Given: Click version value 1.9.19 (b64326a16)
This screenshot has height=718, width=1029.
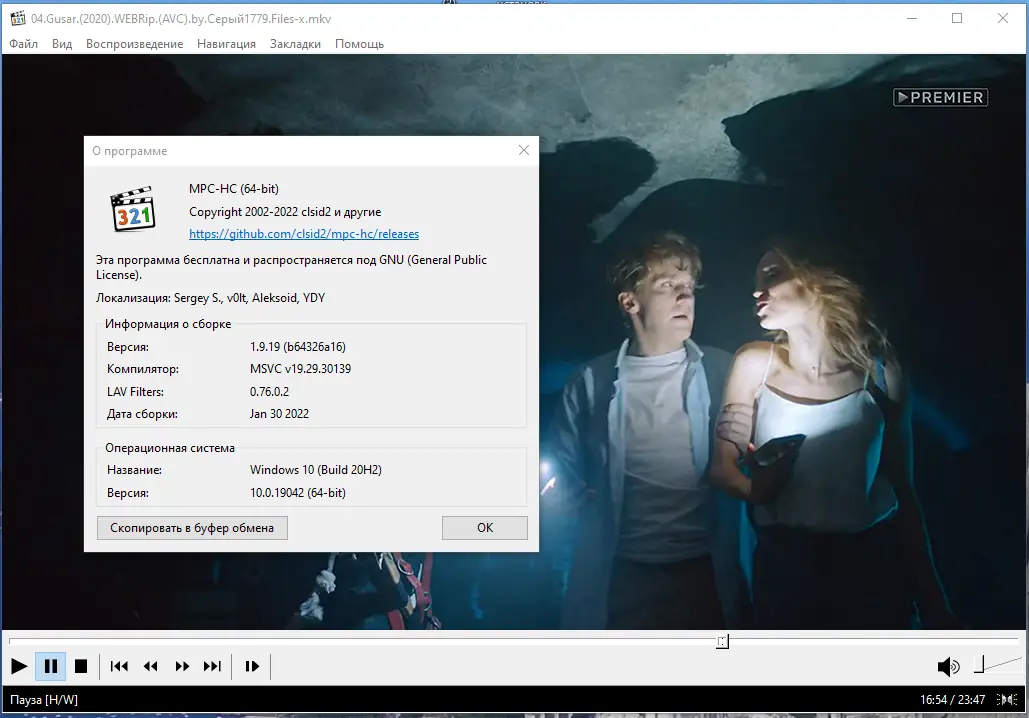Looking at the screenshot, I should [x=298, y=347].
